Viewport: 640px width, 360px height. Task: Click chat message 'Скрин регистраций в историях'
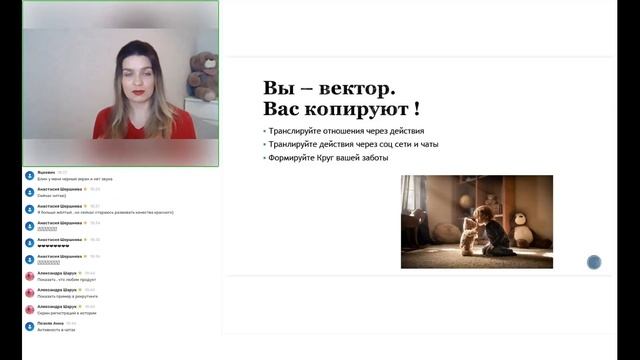[x=67, y=313]
